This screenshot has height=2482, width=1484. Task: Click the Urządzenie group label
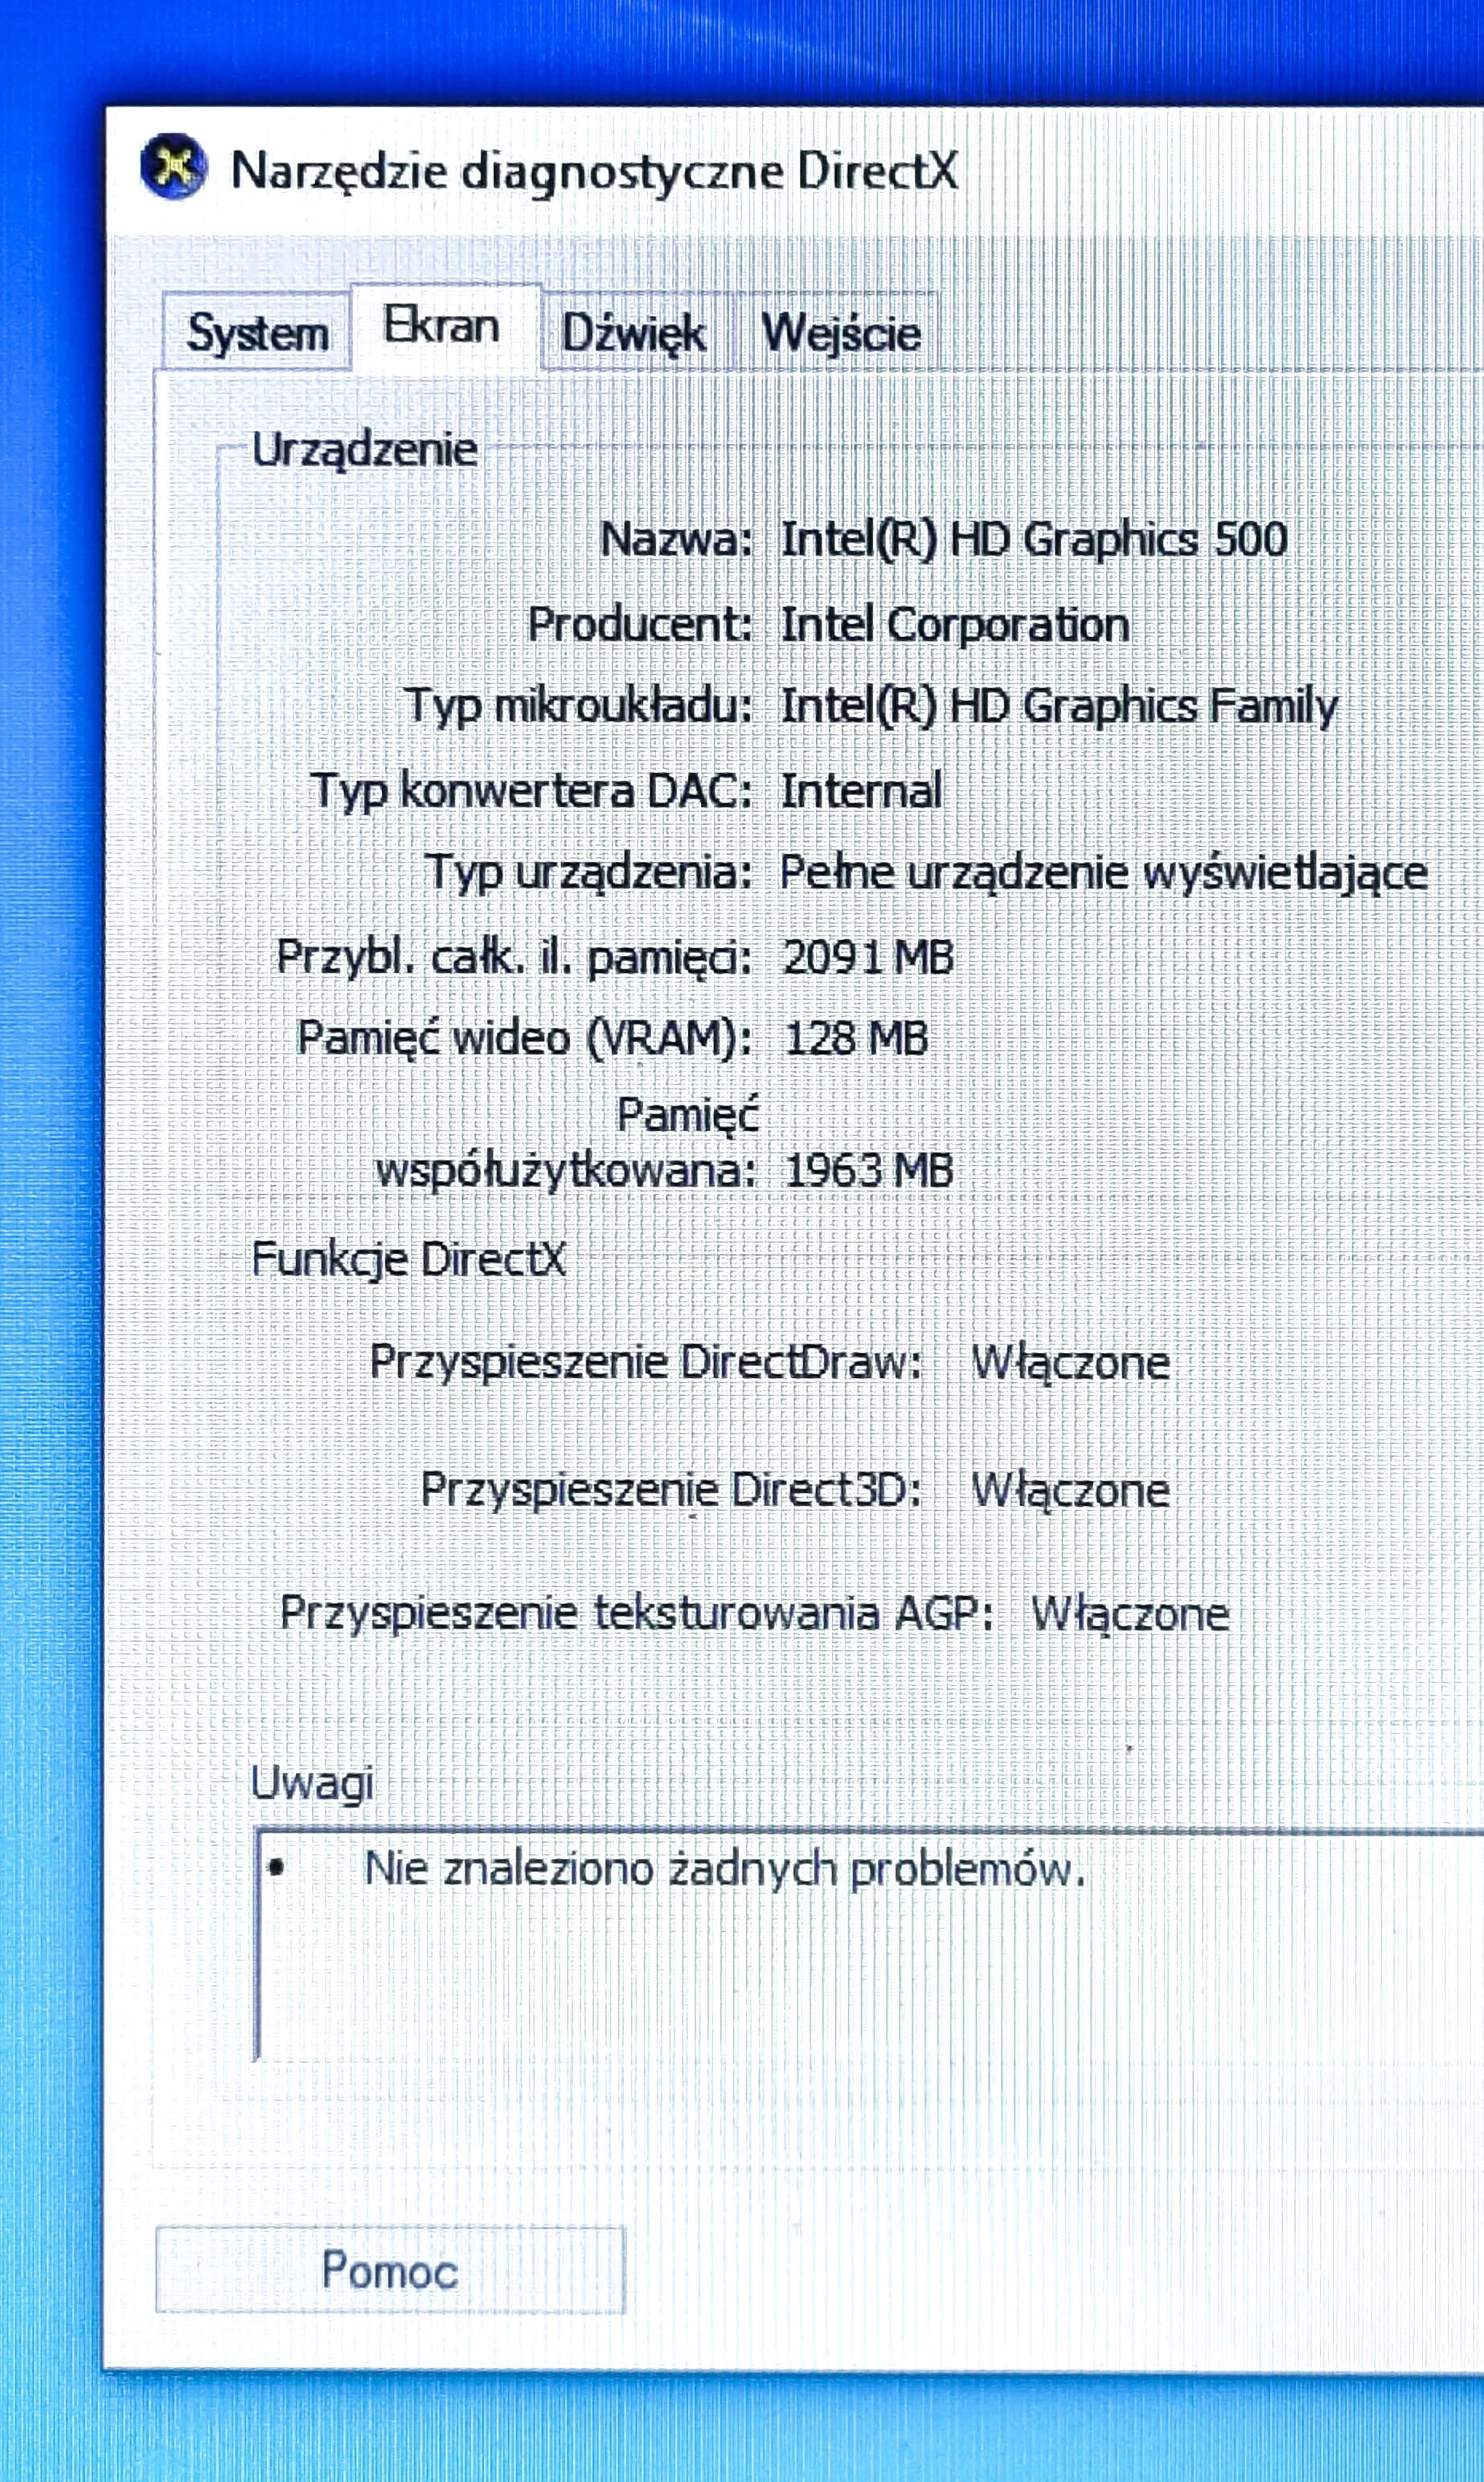[364, 451]
